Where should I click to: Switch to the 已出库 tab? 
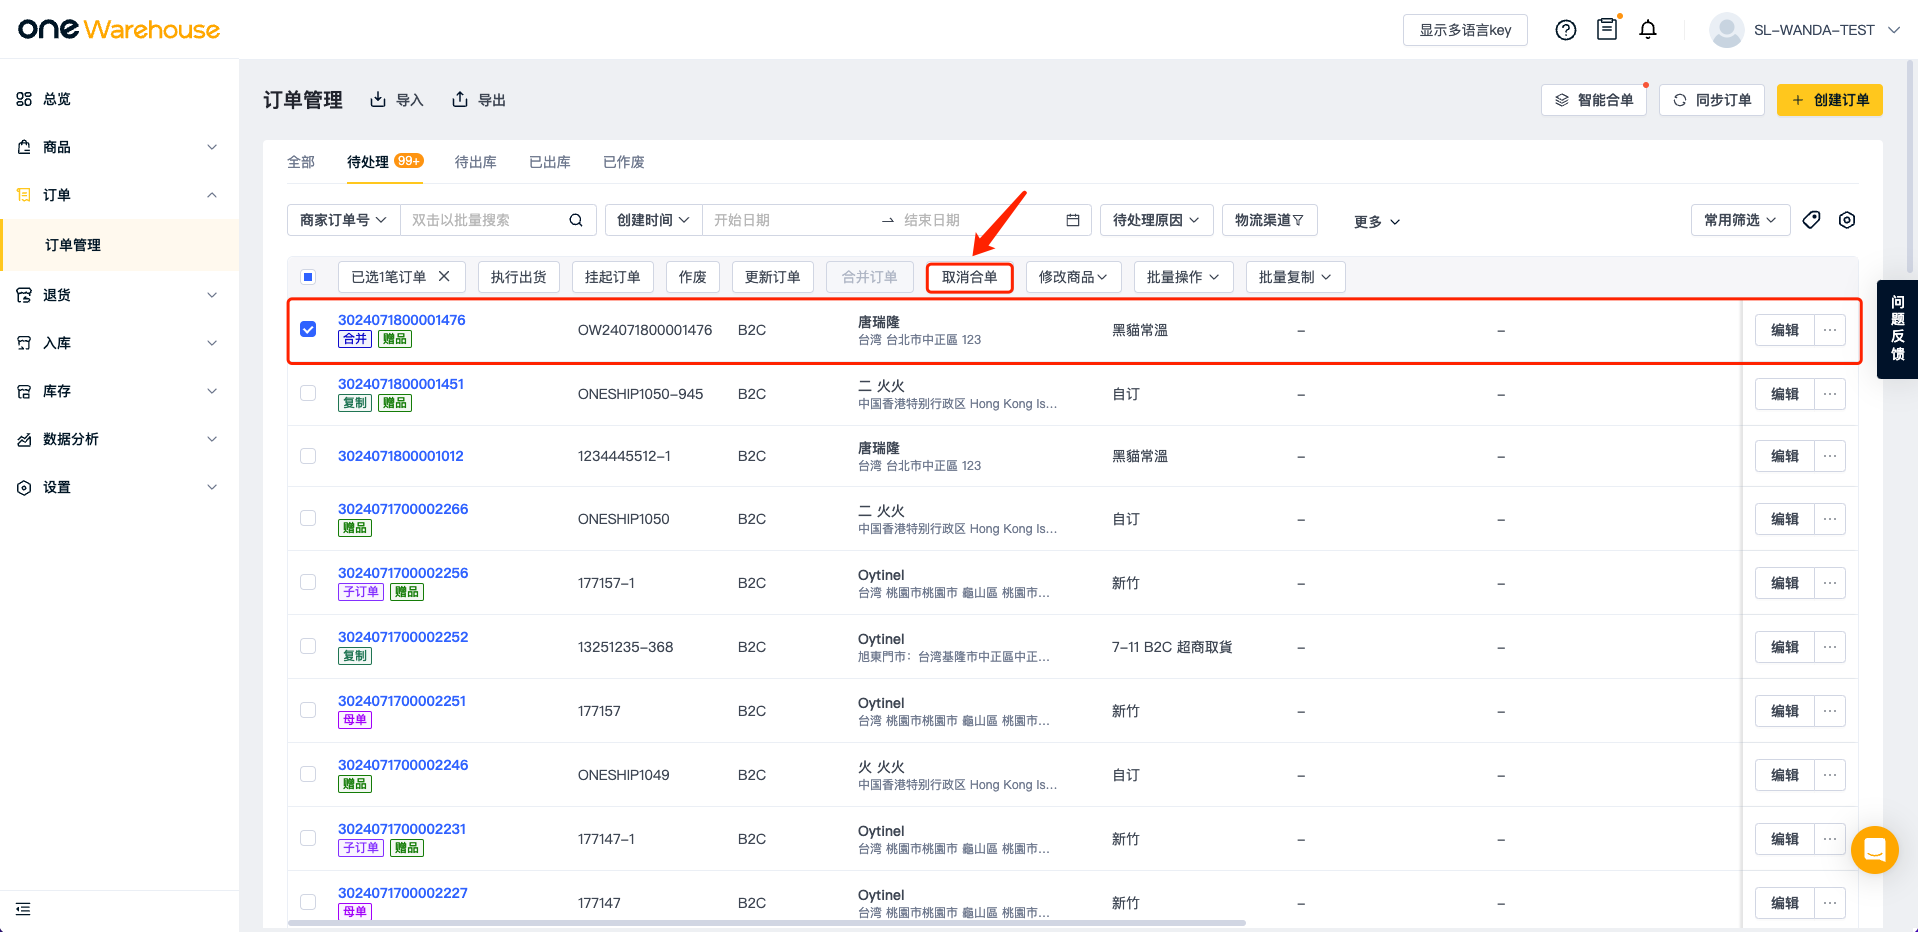tap(550, 162)
